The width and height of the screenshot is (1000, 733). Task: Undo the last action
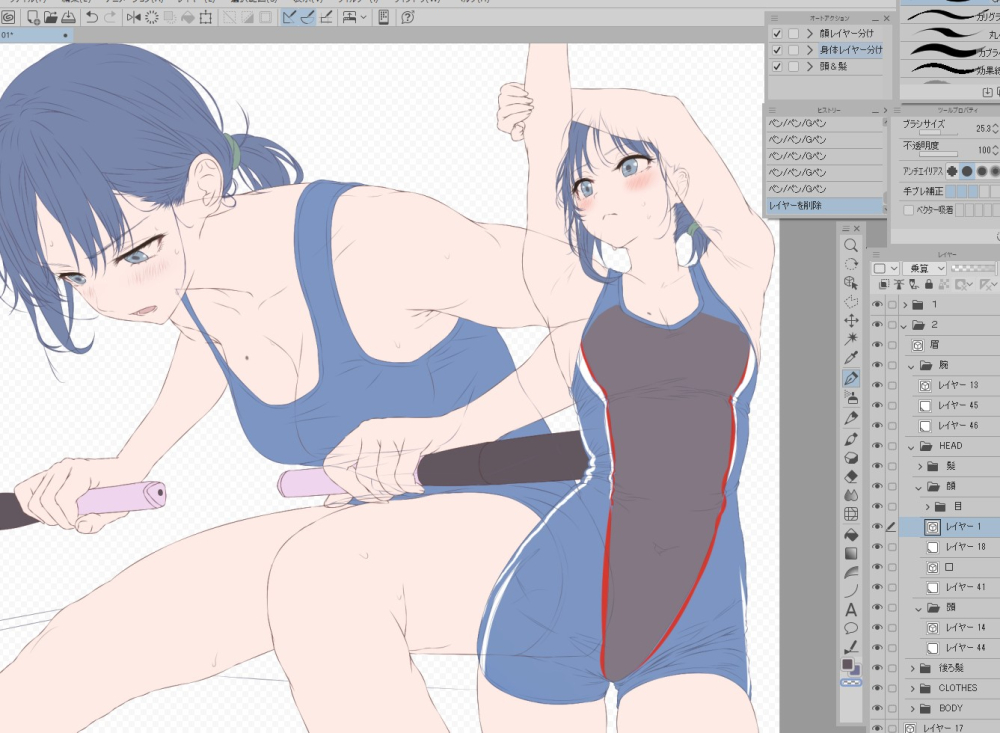pos(92,17)
